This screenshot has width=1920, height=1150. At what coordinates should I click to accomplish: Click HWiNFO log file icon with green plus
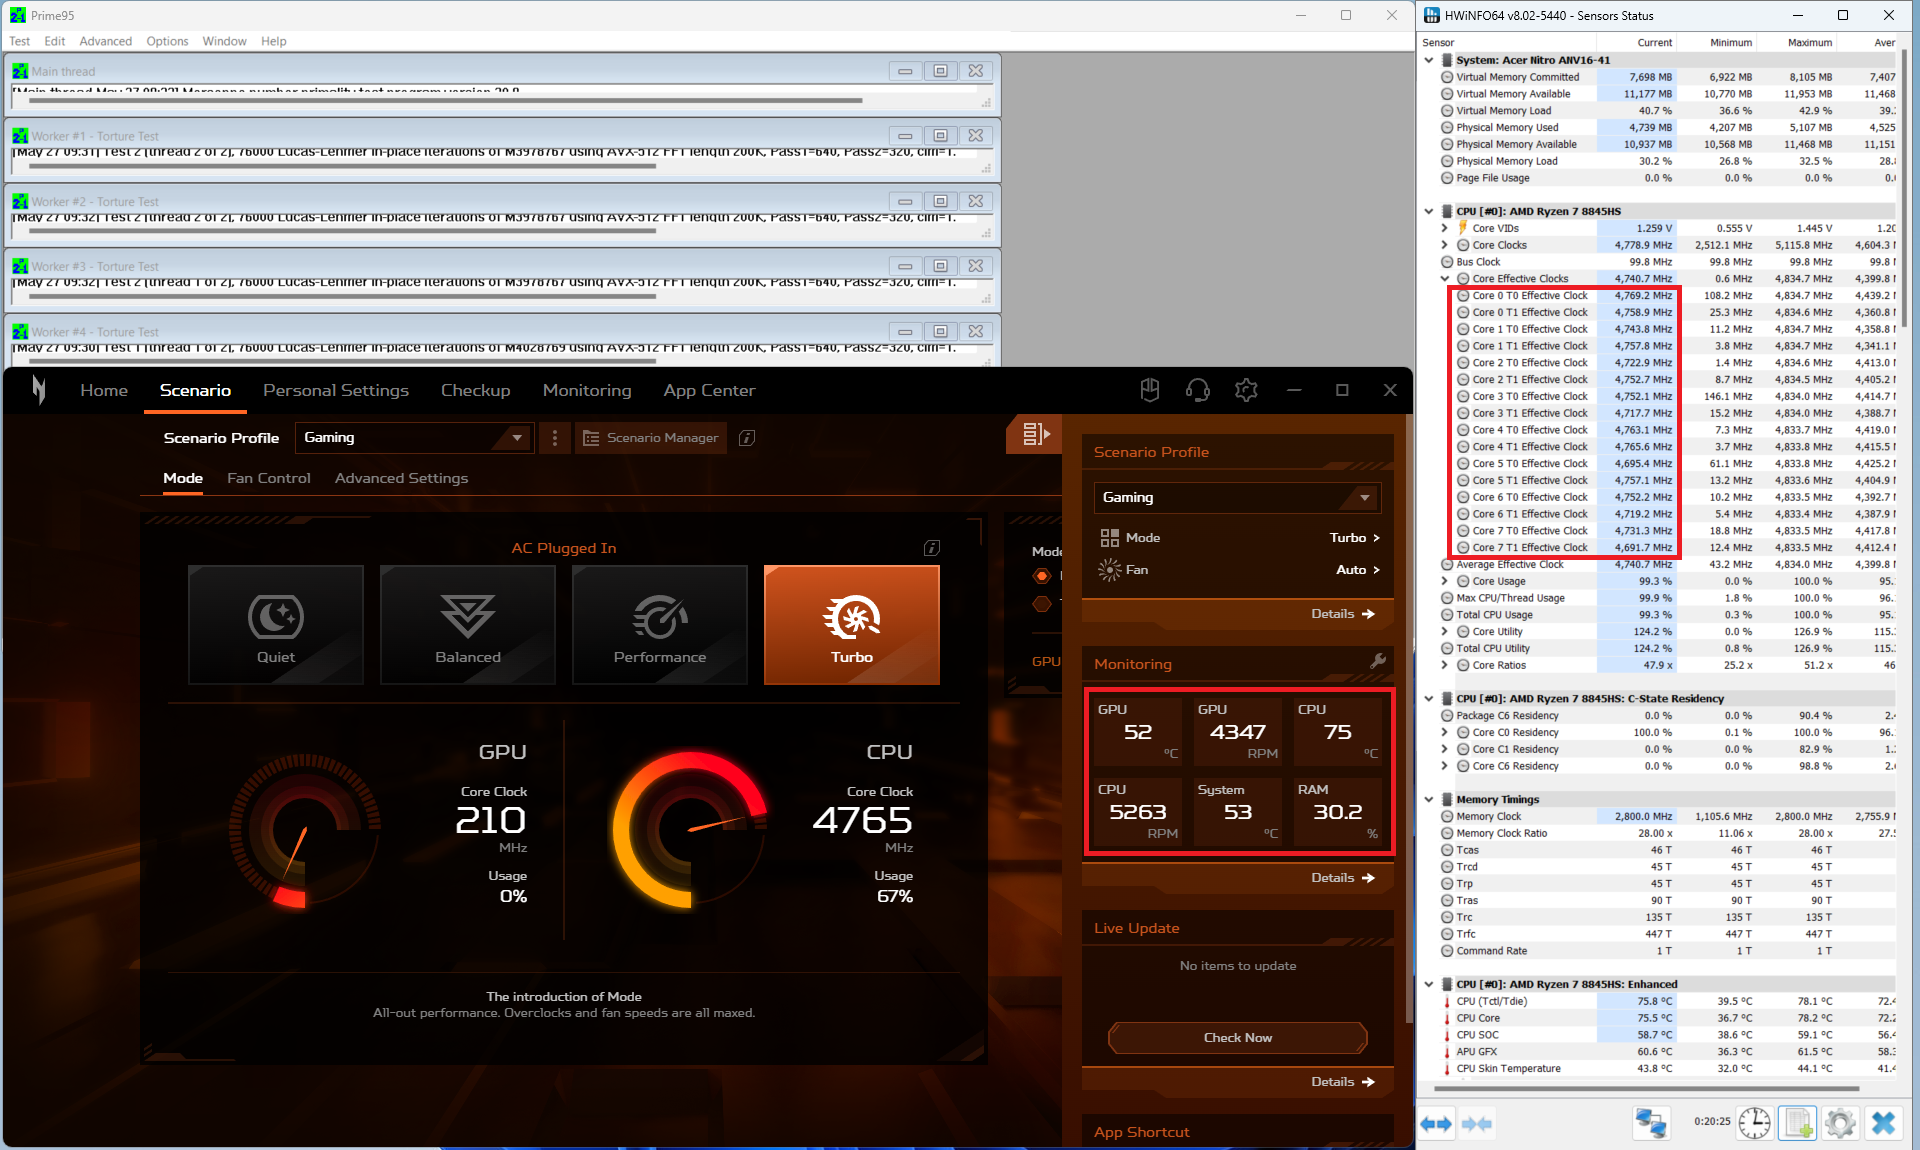pos(1797,1123)
